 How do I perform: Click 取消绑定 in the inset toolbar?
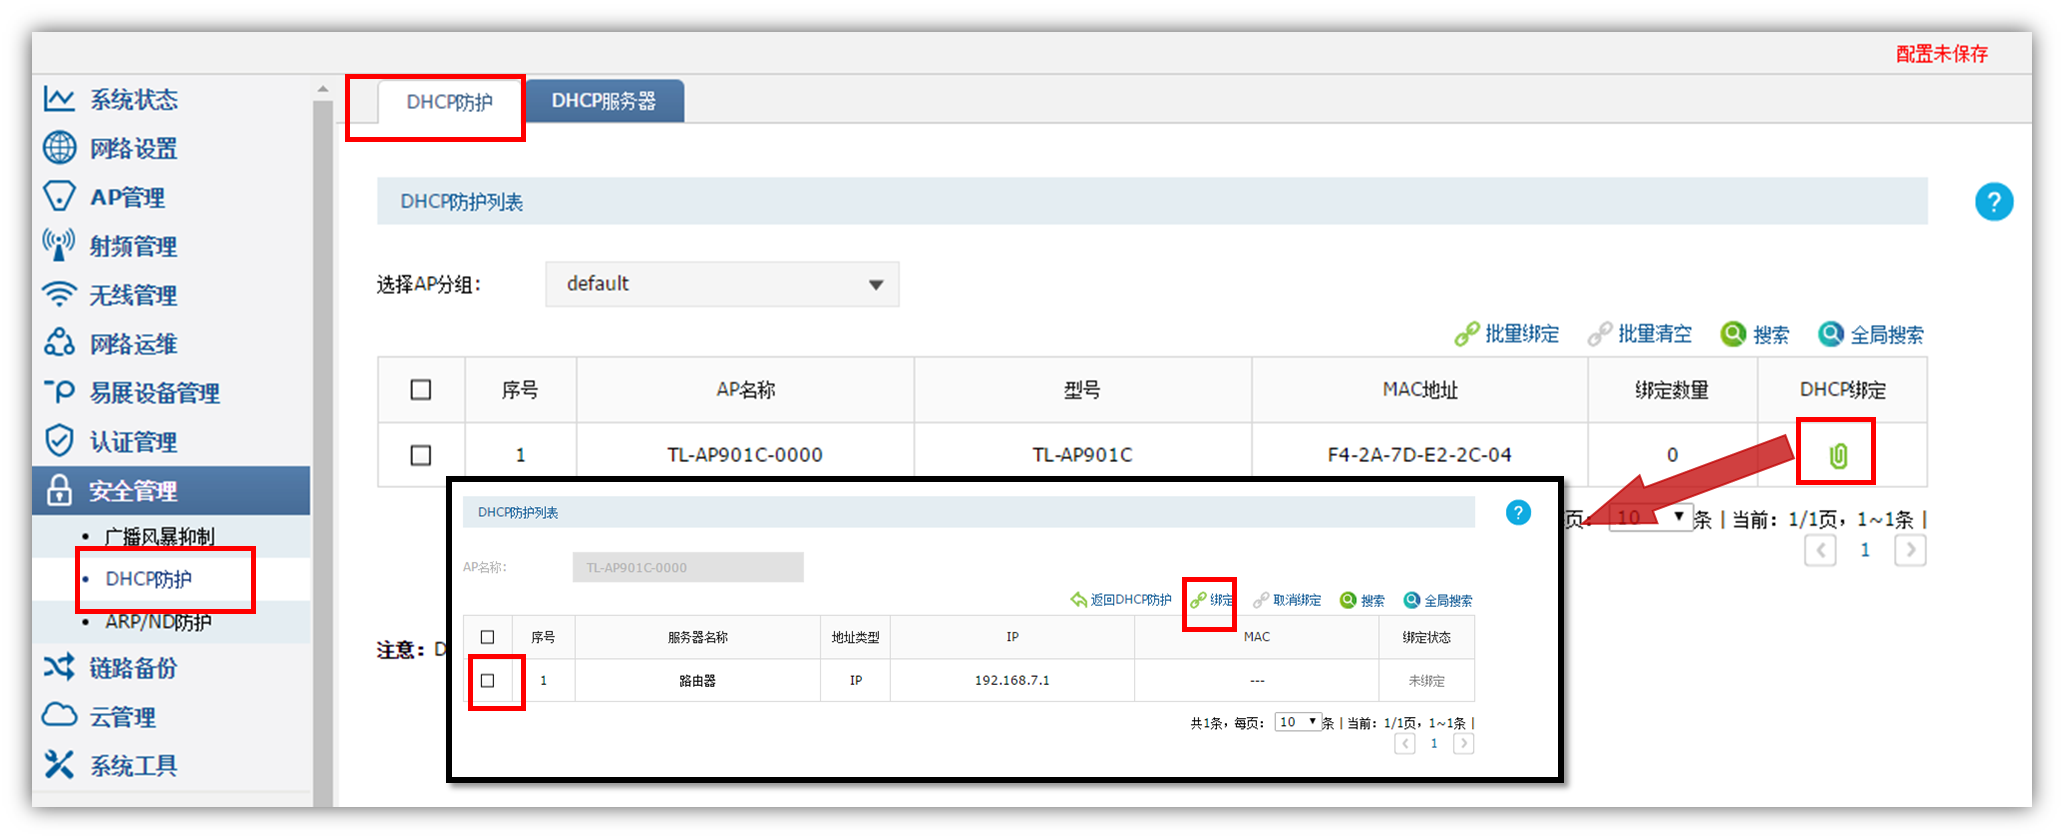click(1287, 600)
